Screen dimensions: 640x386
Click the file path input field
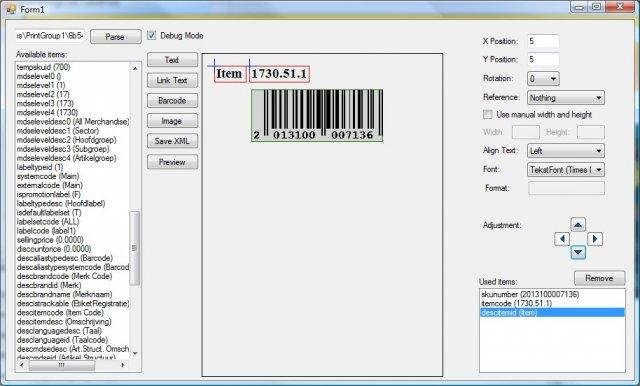[x=50, y=36]
